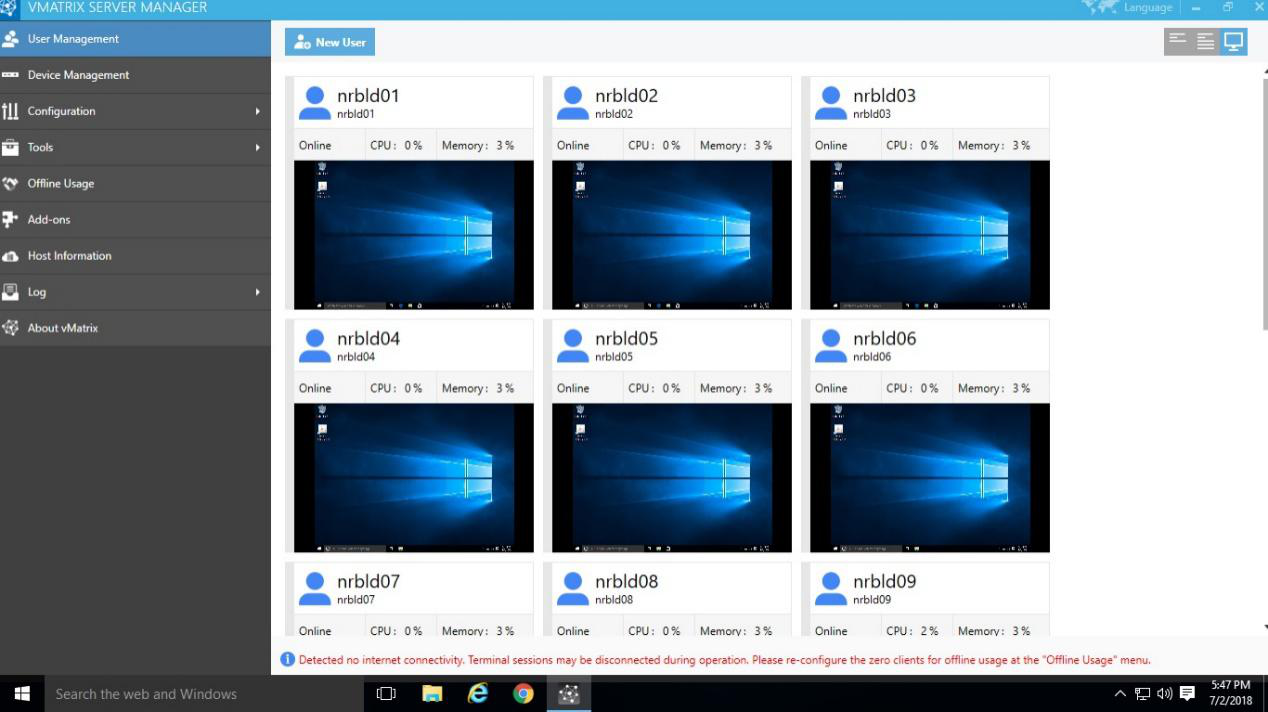1268x712 pixels.
Task: Open nrbld03 desktop preview thumbnail
Action: pos(930,235)
